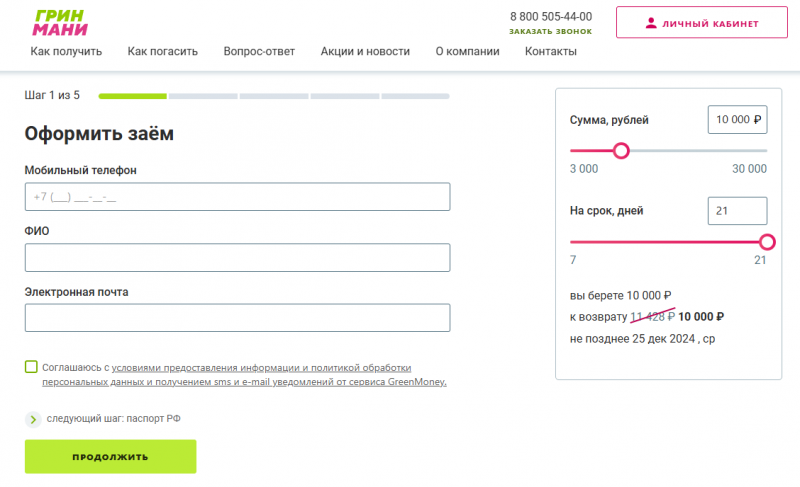The height and width of the screenshot is (487, 800).
Task: Click the green arrow next-step icon
Action: (x=33, y=420)
